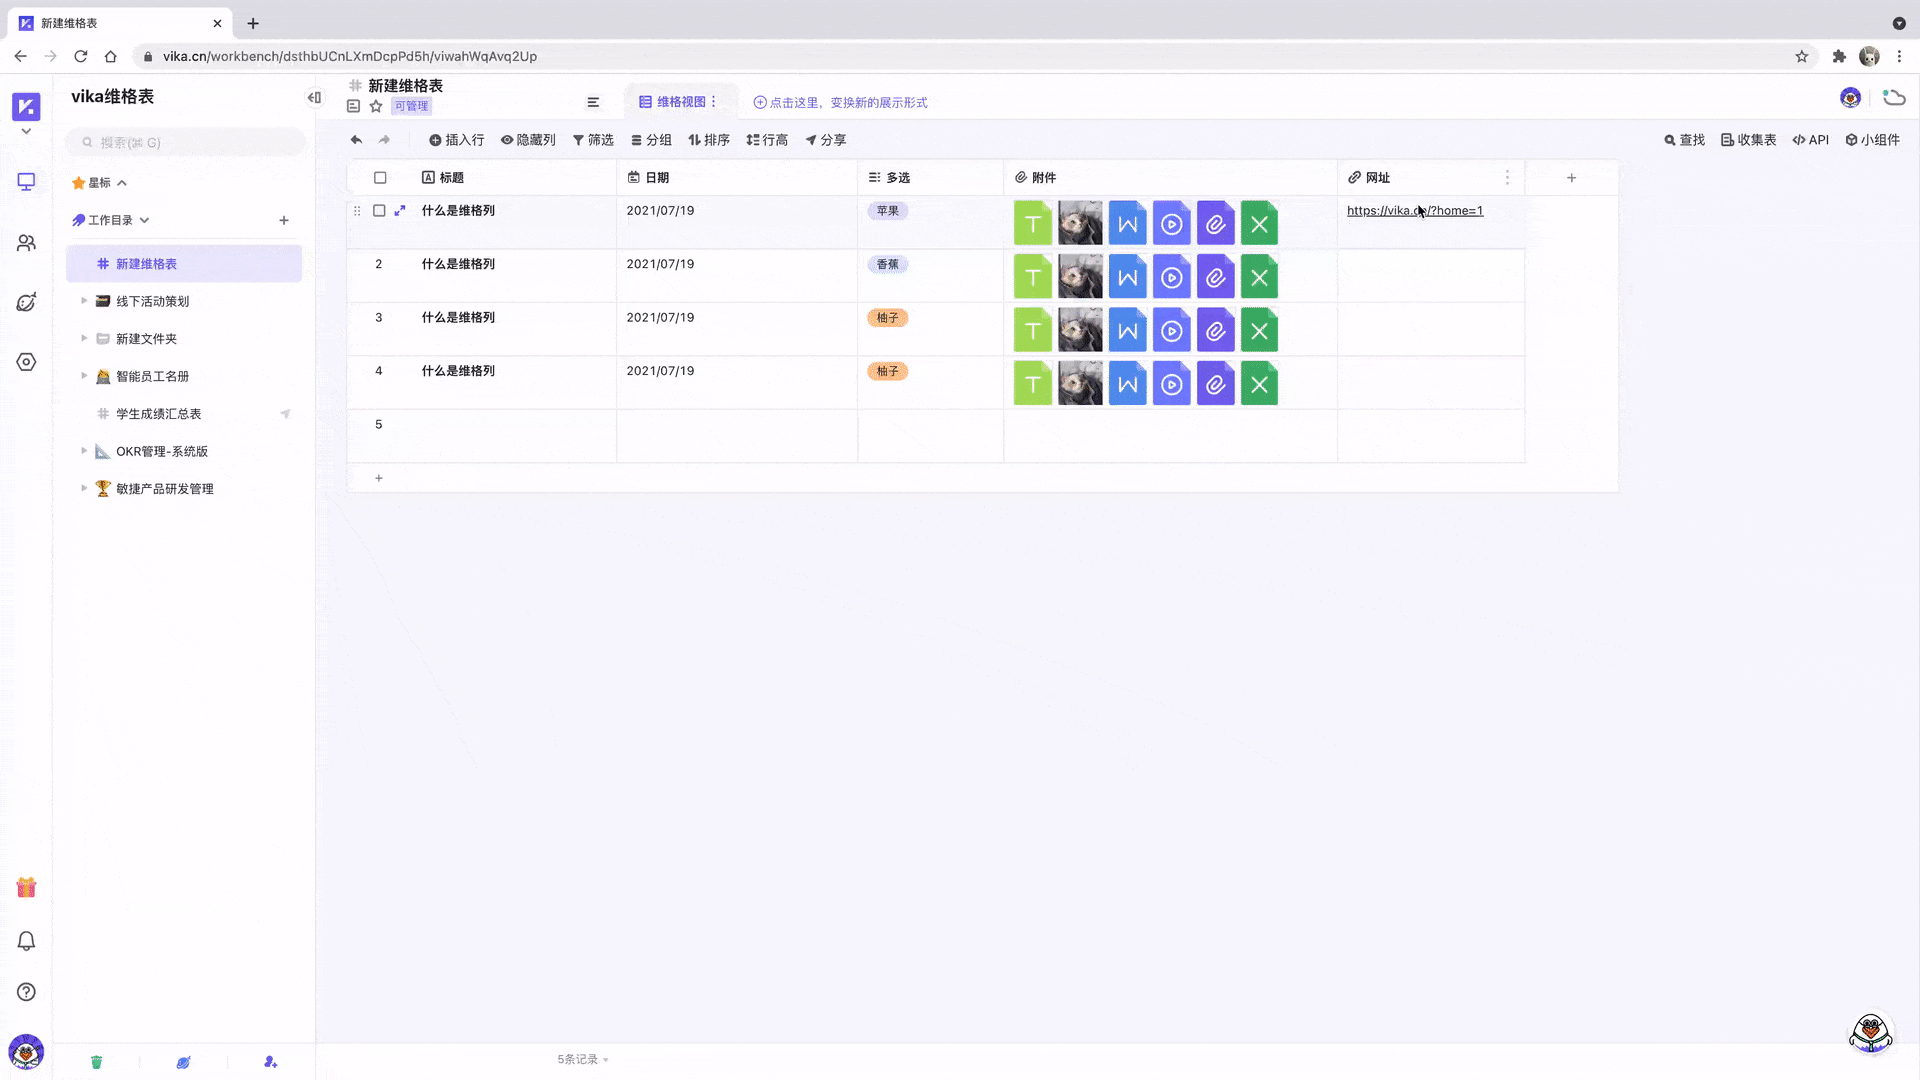Check the checkbox on row 1

(379, 211)
